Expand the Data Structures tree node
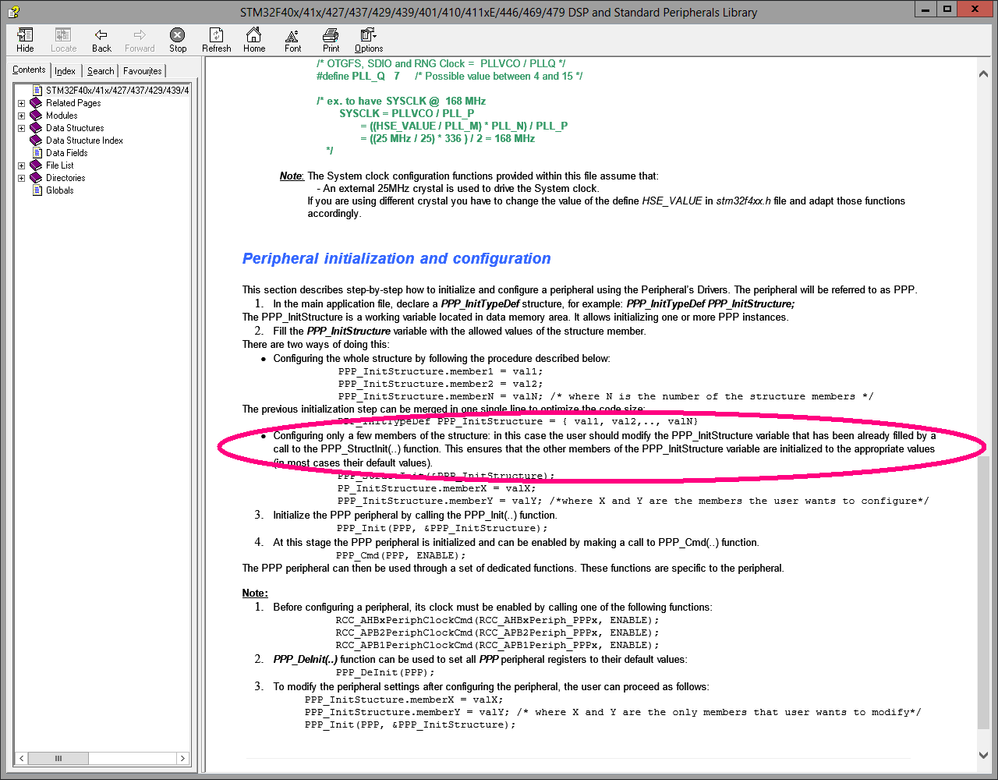Image resolution: width=998 pixels, height=780 pixels. 21,128
